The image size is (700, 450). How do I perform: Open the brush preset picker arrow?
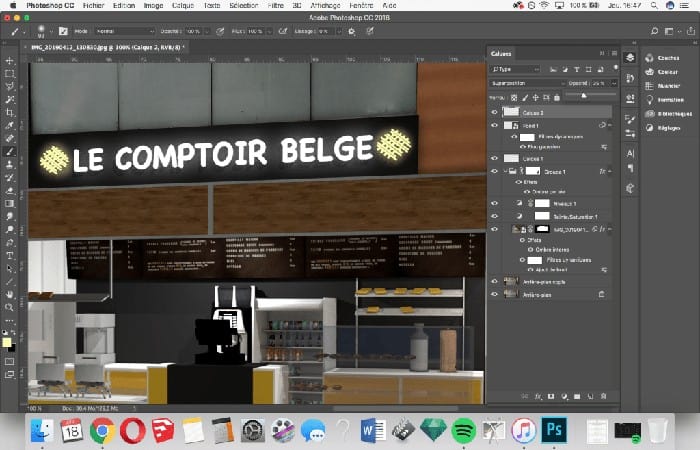pos(51,31)
